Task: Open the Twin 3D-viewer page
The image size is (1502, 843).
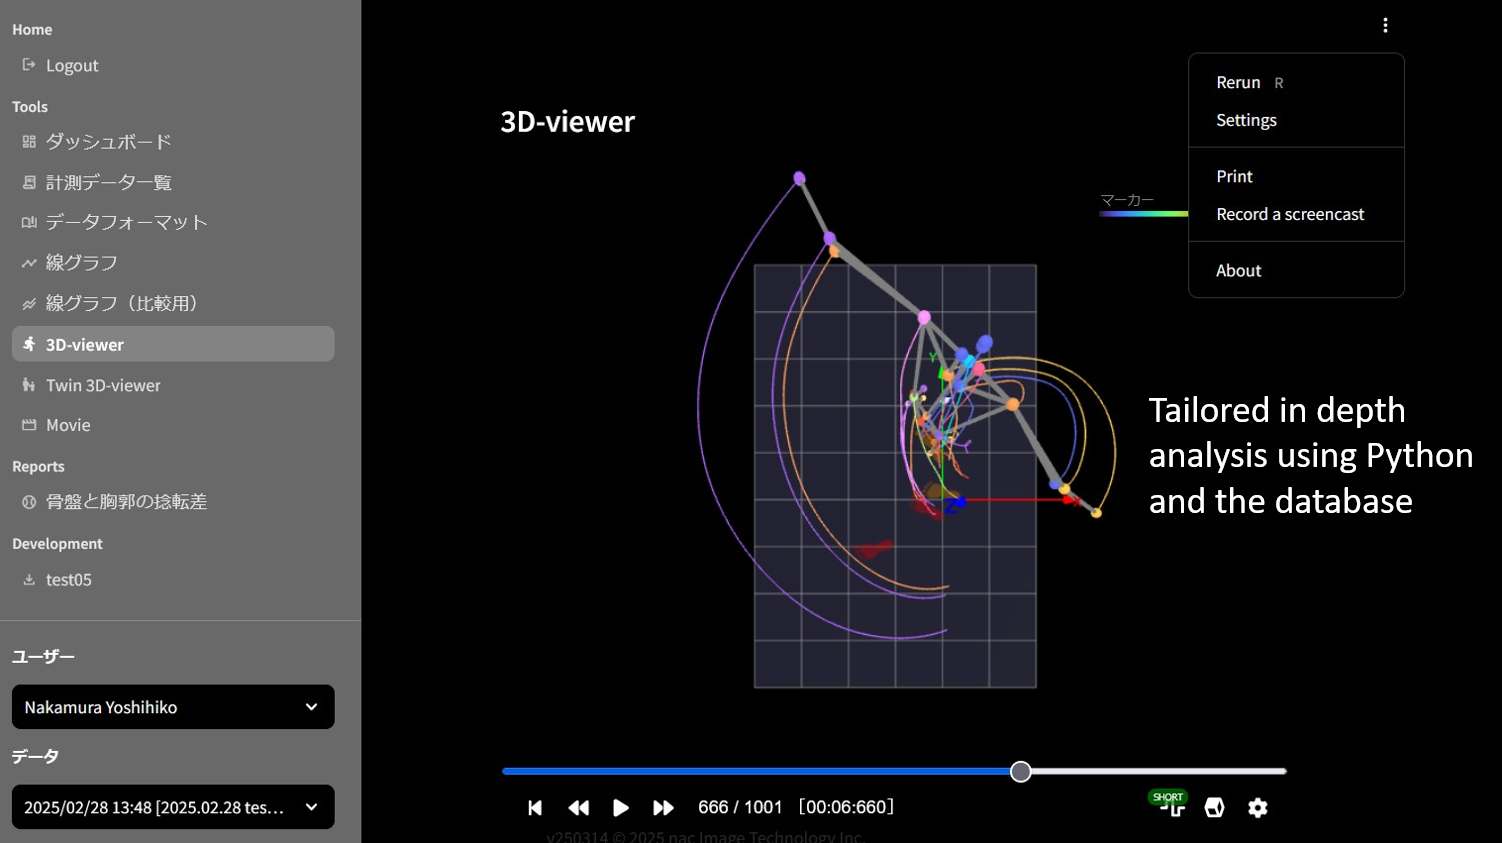Action: coord(103,385)
